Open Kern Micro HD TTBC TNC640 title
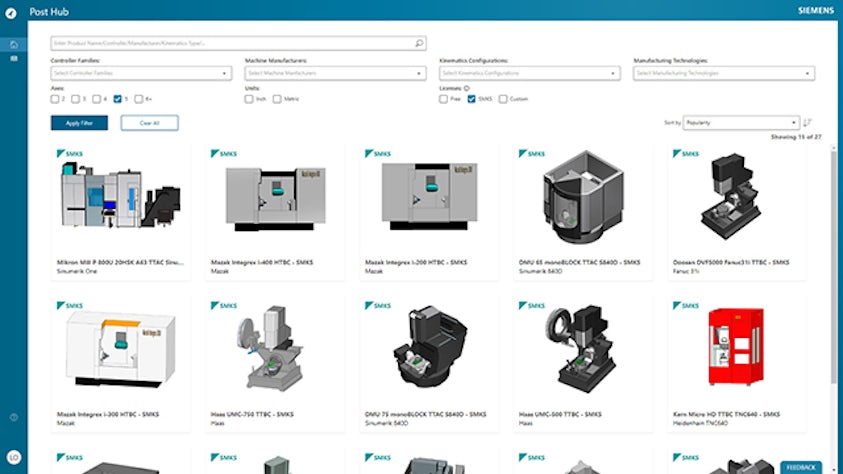The image size is (843, 474). (x=726, y=414)
